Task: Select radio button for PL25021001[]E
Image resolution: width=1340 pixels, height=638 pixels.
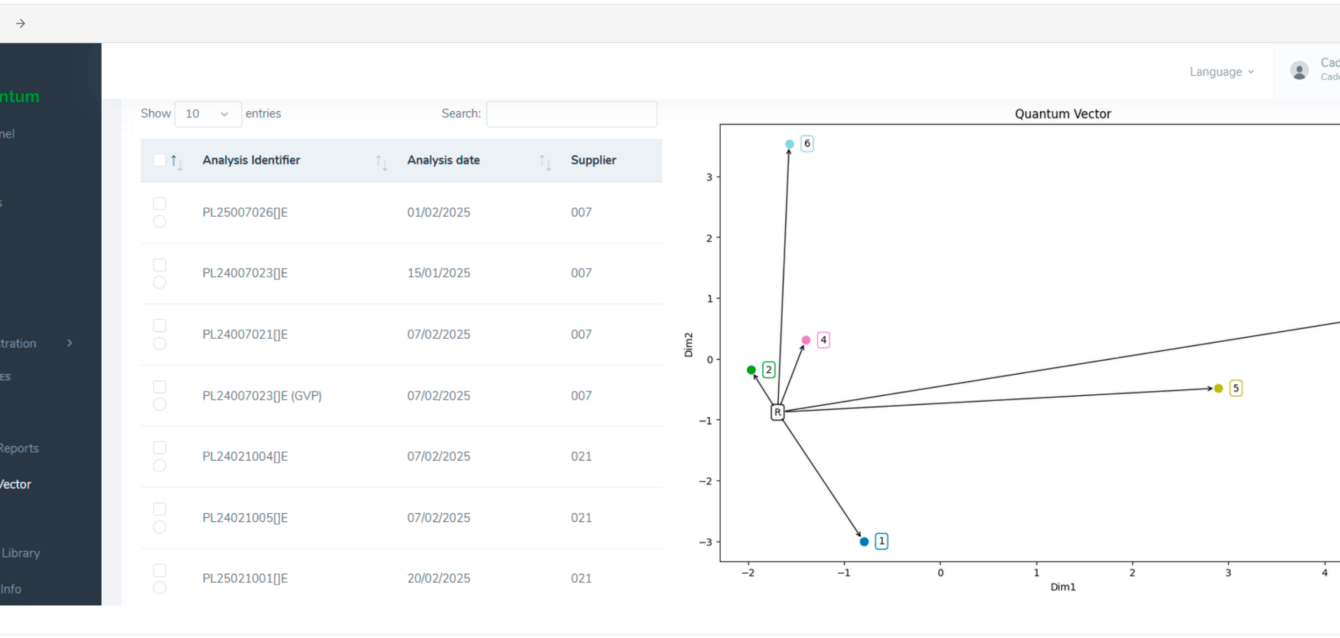Action: click(160, 588)
